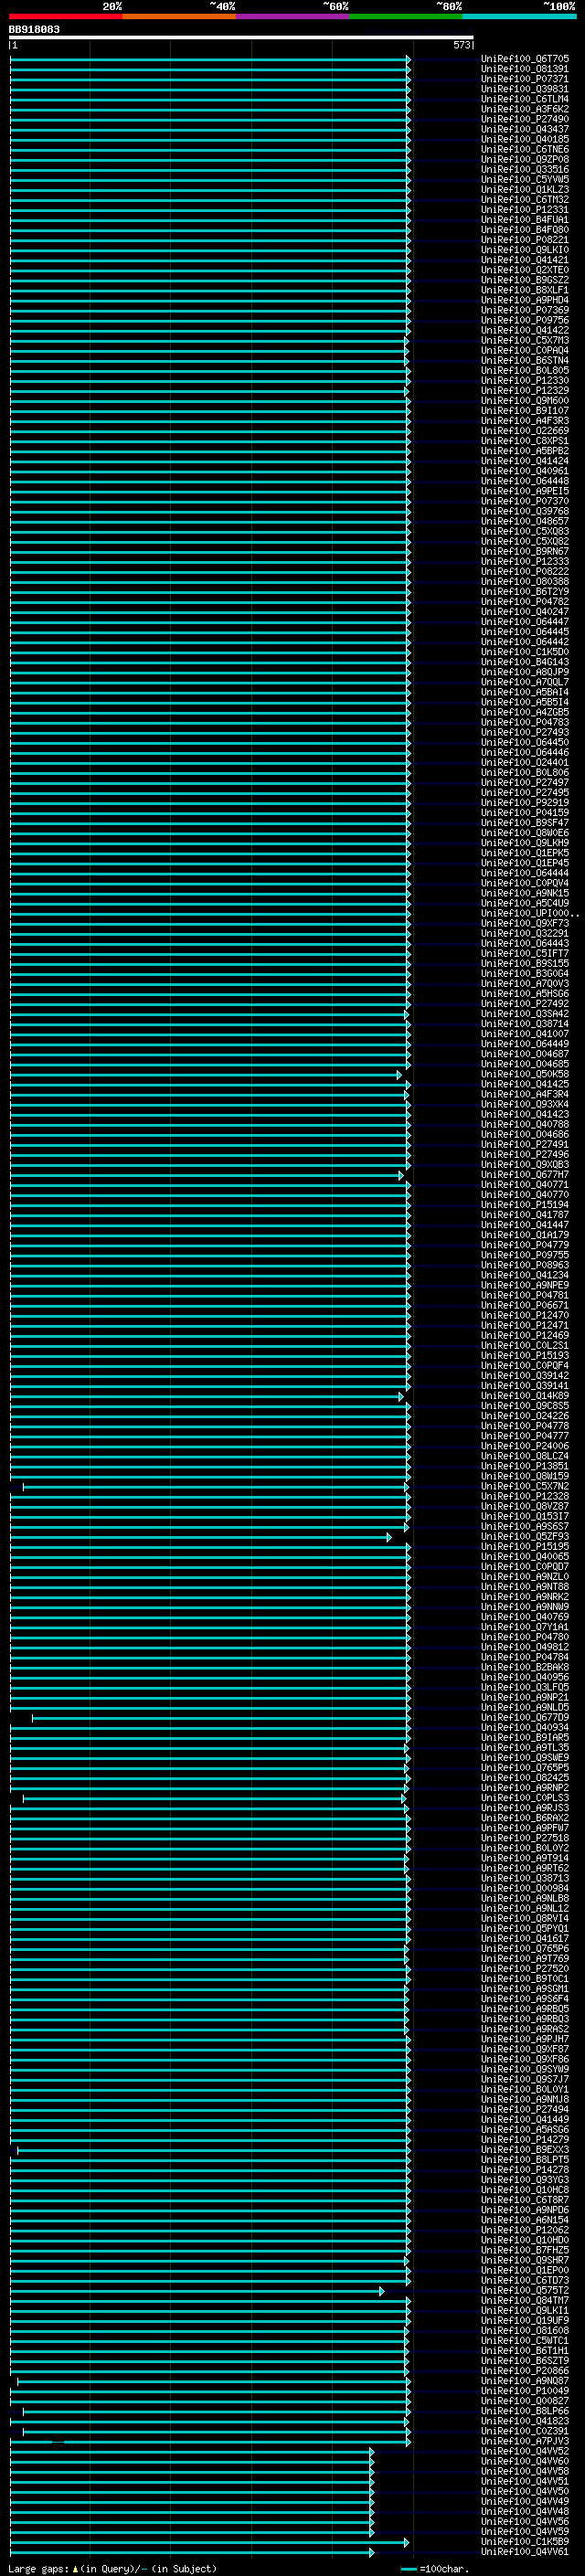Select the UniRef100_P12470 hit label
Image resolution: width=585 pixels, height=2576 pixels.
pos(525,1315)
